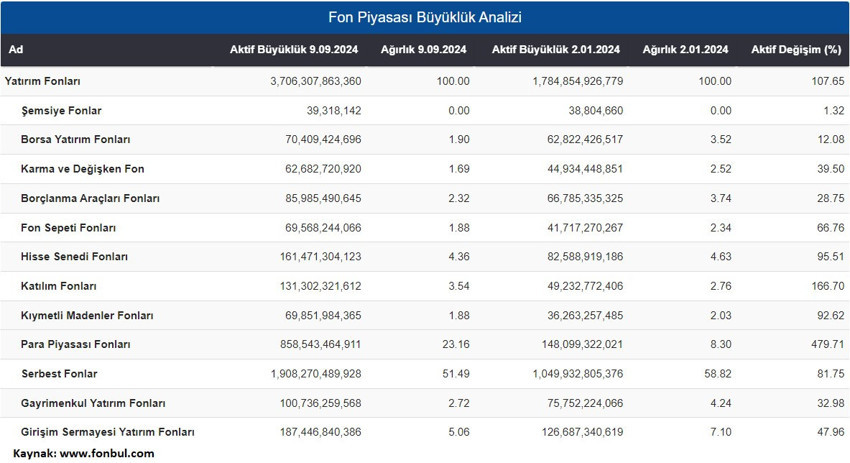This screenshot has width=850, height=463.
Task: Click the Katılım Fonları row label
Action: [61, 286]
